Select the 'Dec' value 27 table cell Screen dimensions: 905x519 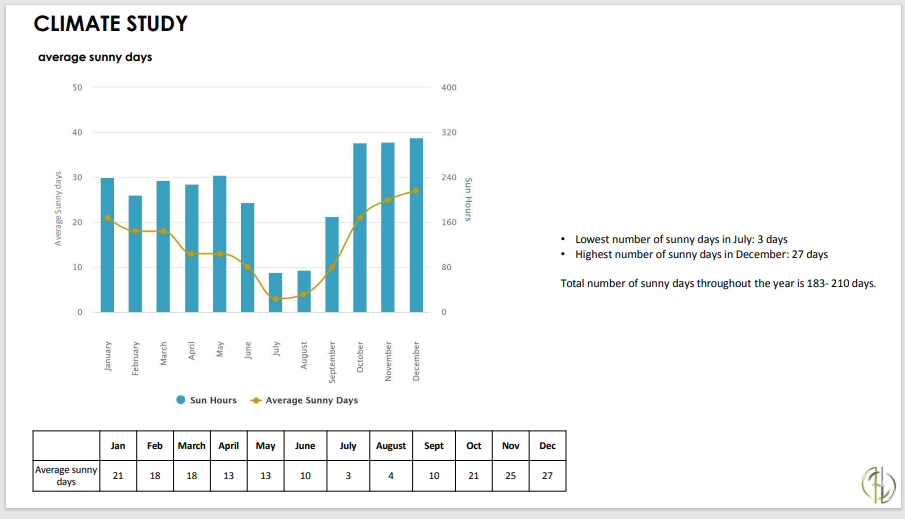point(547,476)
